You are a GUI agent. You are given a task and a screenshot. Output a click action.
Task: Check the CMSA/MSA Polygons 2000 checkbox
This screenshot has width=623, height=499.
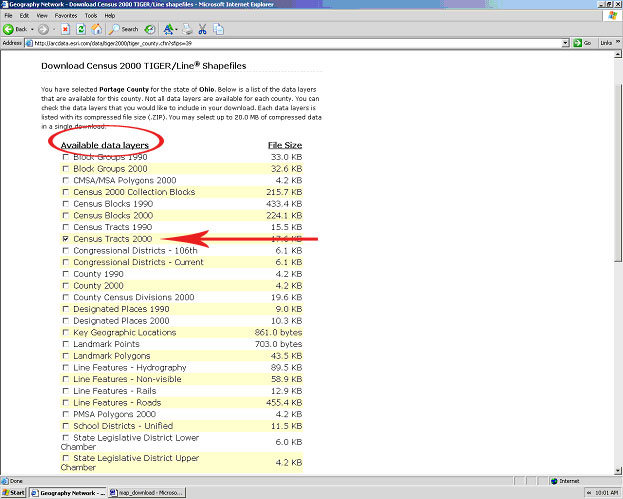[66, 180]
